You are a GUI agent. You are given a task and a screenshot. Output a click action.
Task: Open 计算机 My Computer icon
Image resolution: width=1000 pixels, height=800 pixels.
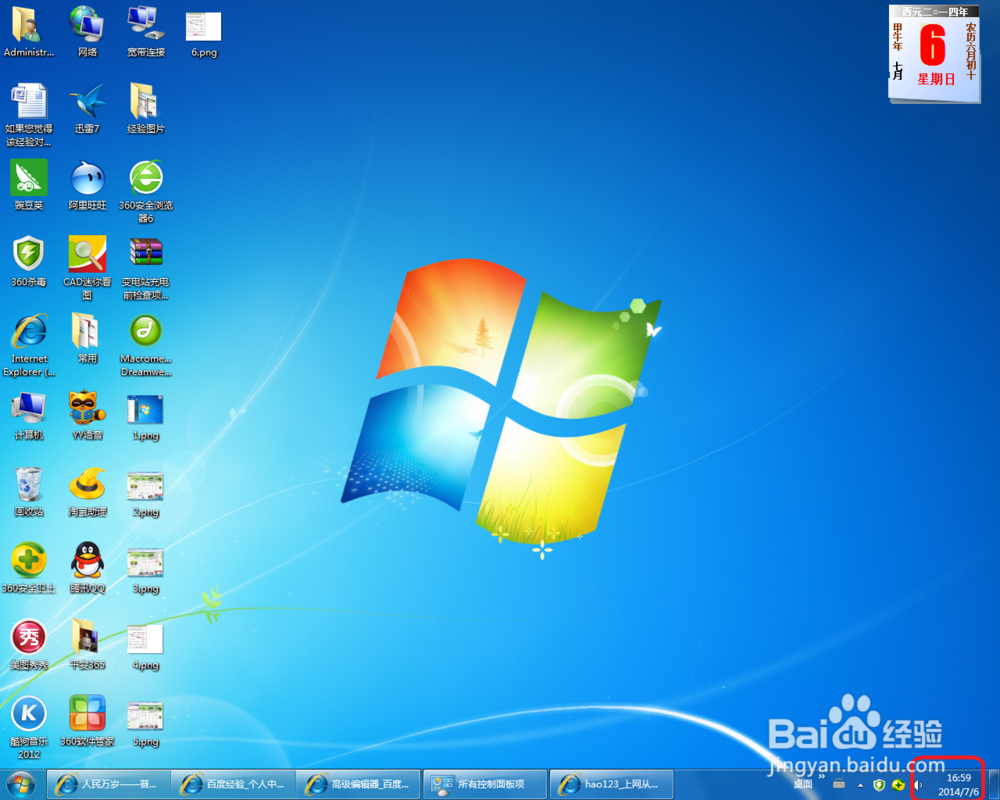click(29, 416)
